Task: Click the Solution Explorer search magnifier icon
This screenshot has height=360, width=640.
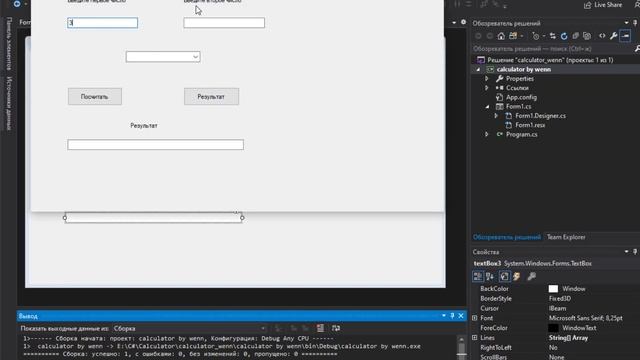Action: coord(637,49)
